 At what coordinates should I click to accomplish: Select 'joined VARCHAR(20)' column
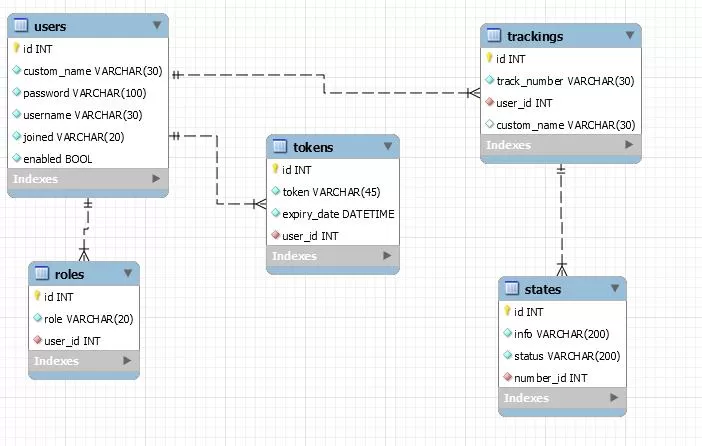coord(73,137)
